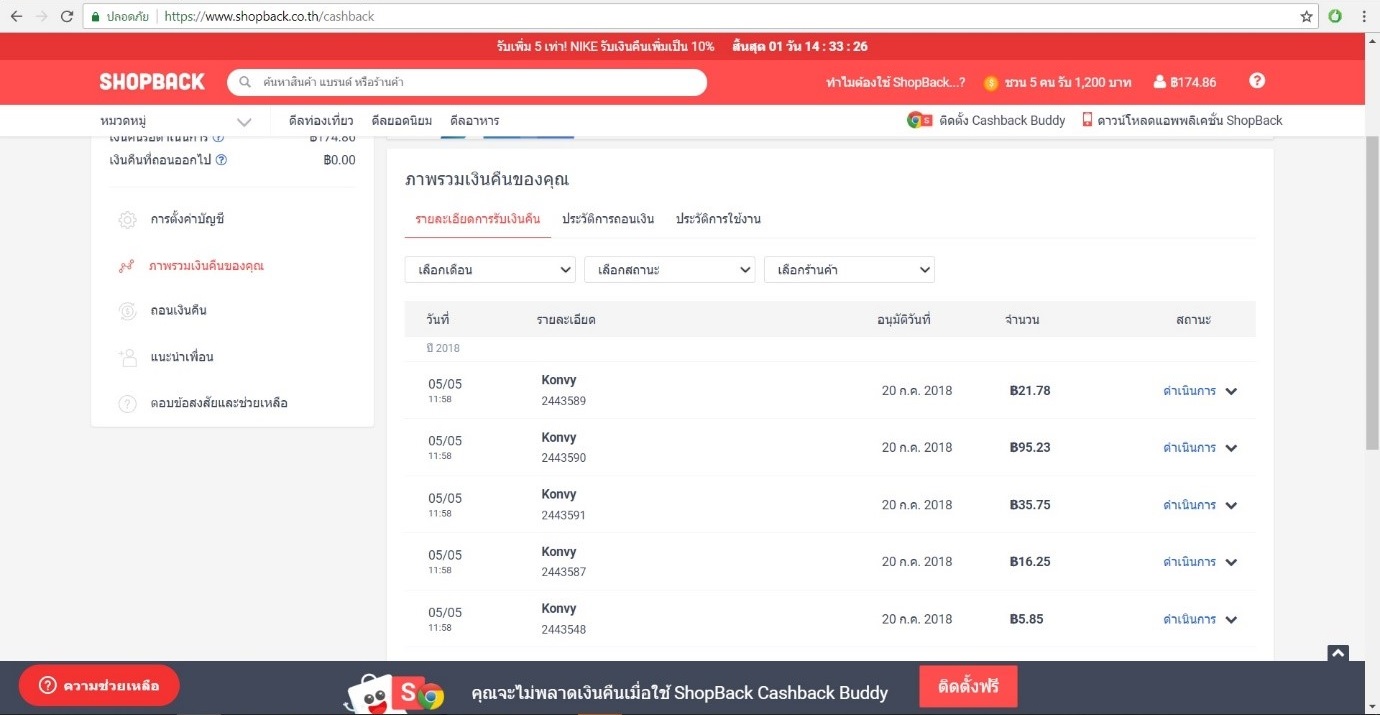
Task: Click the Konvy name on order 2443591
Action: coord(559,494)
